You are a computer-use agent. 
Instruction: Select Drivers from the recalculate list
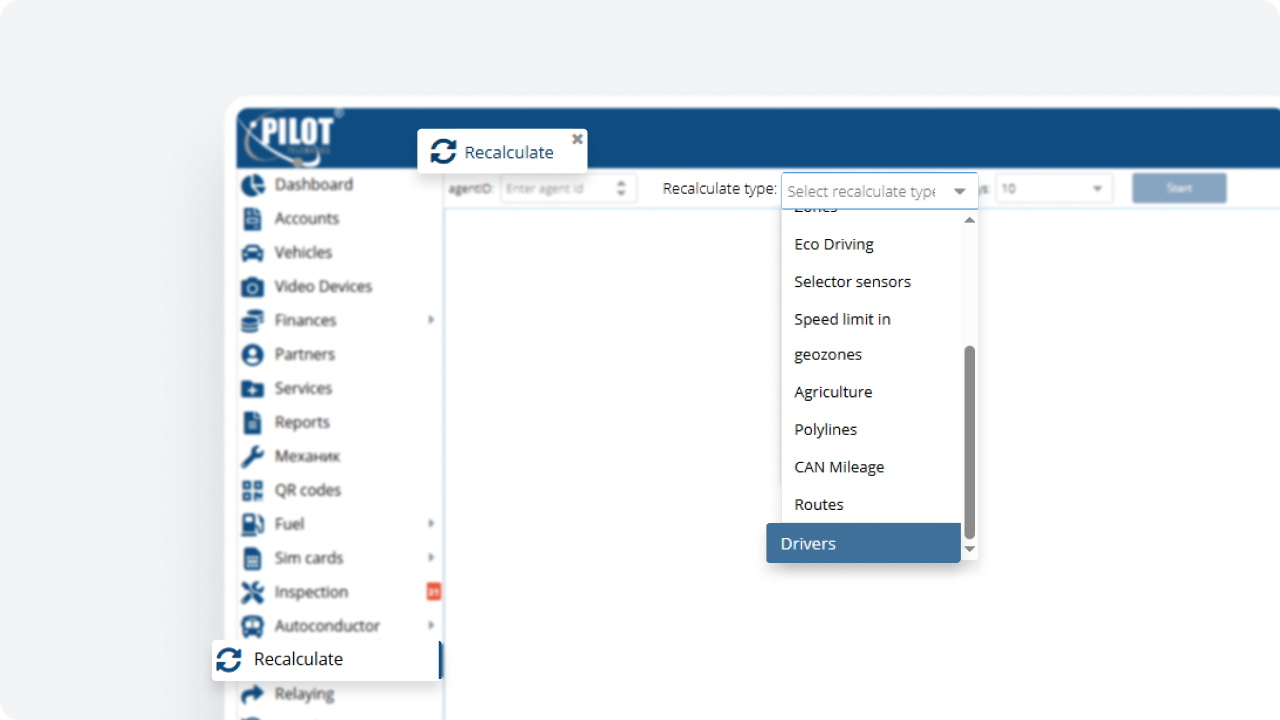[862, 544]
